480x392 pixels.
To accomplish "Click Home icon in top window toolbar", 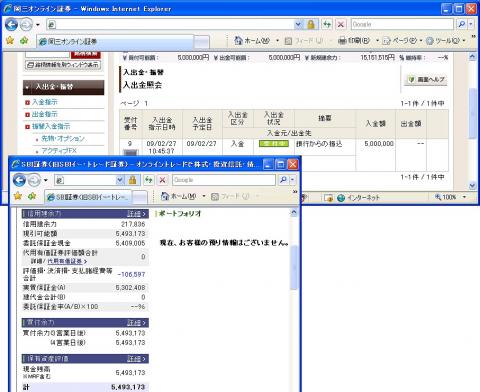I will click(x=238, y=41).
